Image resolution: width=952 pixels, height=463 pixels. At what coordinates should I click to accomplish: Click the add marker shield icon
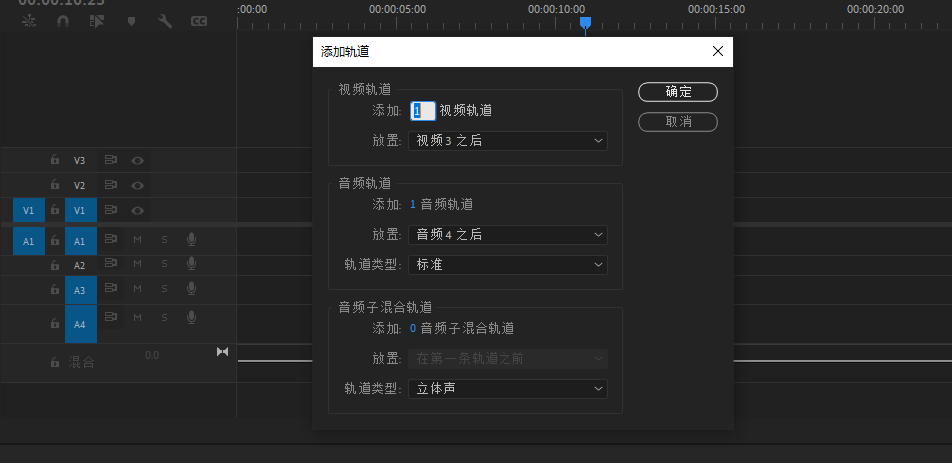click(x=131, y=20)
